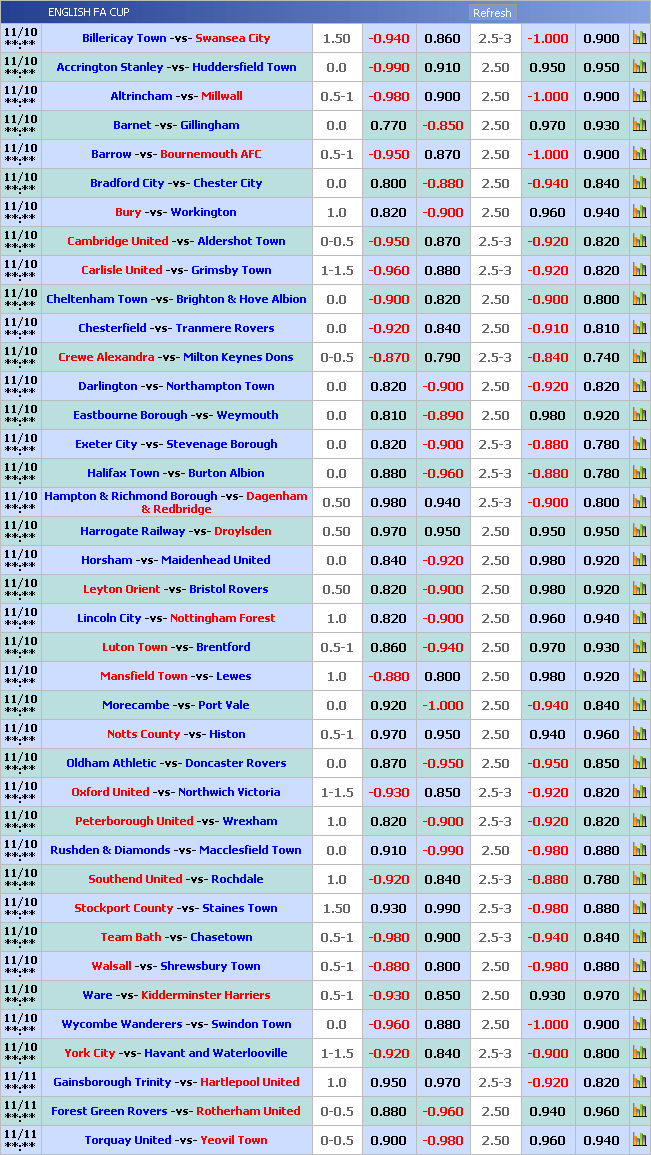The width and height of the screenshot is (651, 1155).
Task: Click chart icon for Notts County vs Histon
Action: coord(639,734)
